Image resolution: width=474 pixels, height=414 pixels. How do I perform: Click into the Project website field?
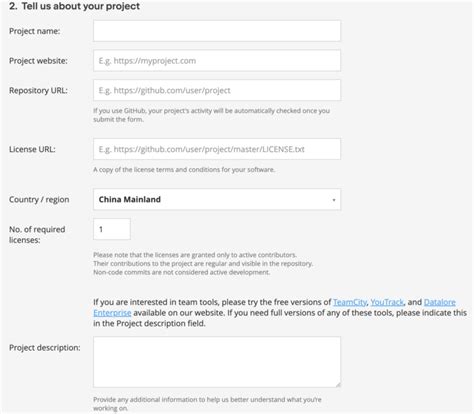pos(217,61)
